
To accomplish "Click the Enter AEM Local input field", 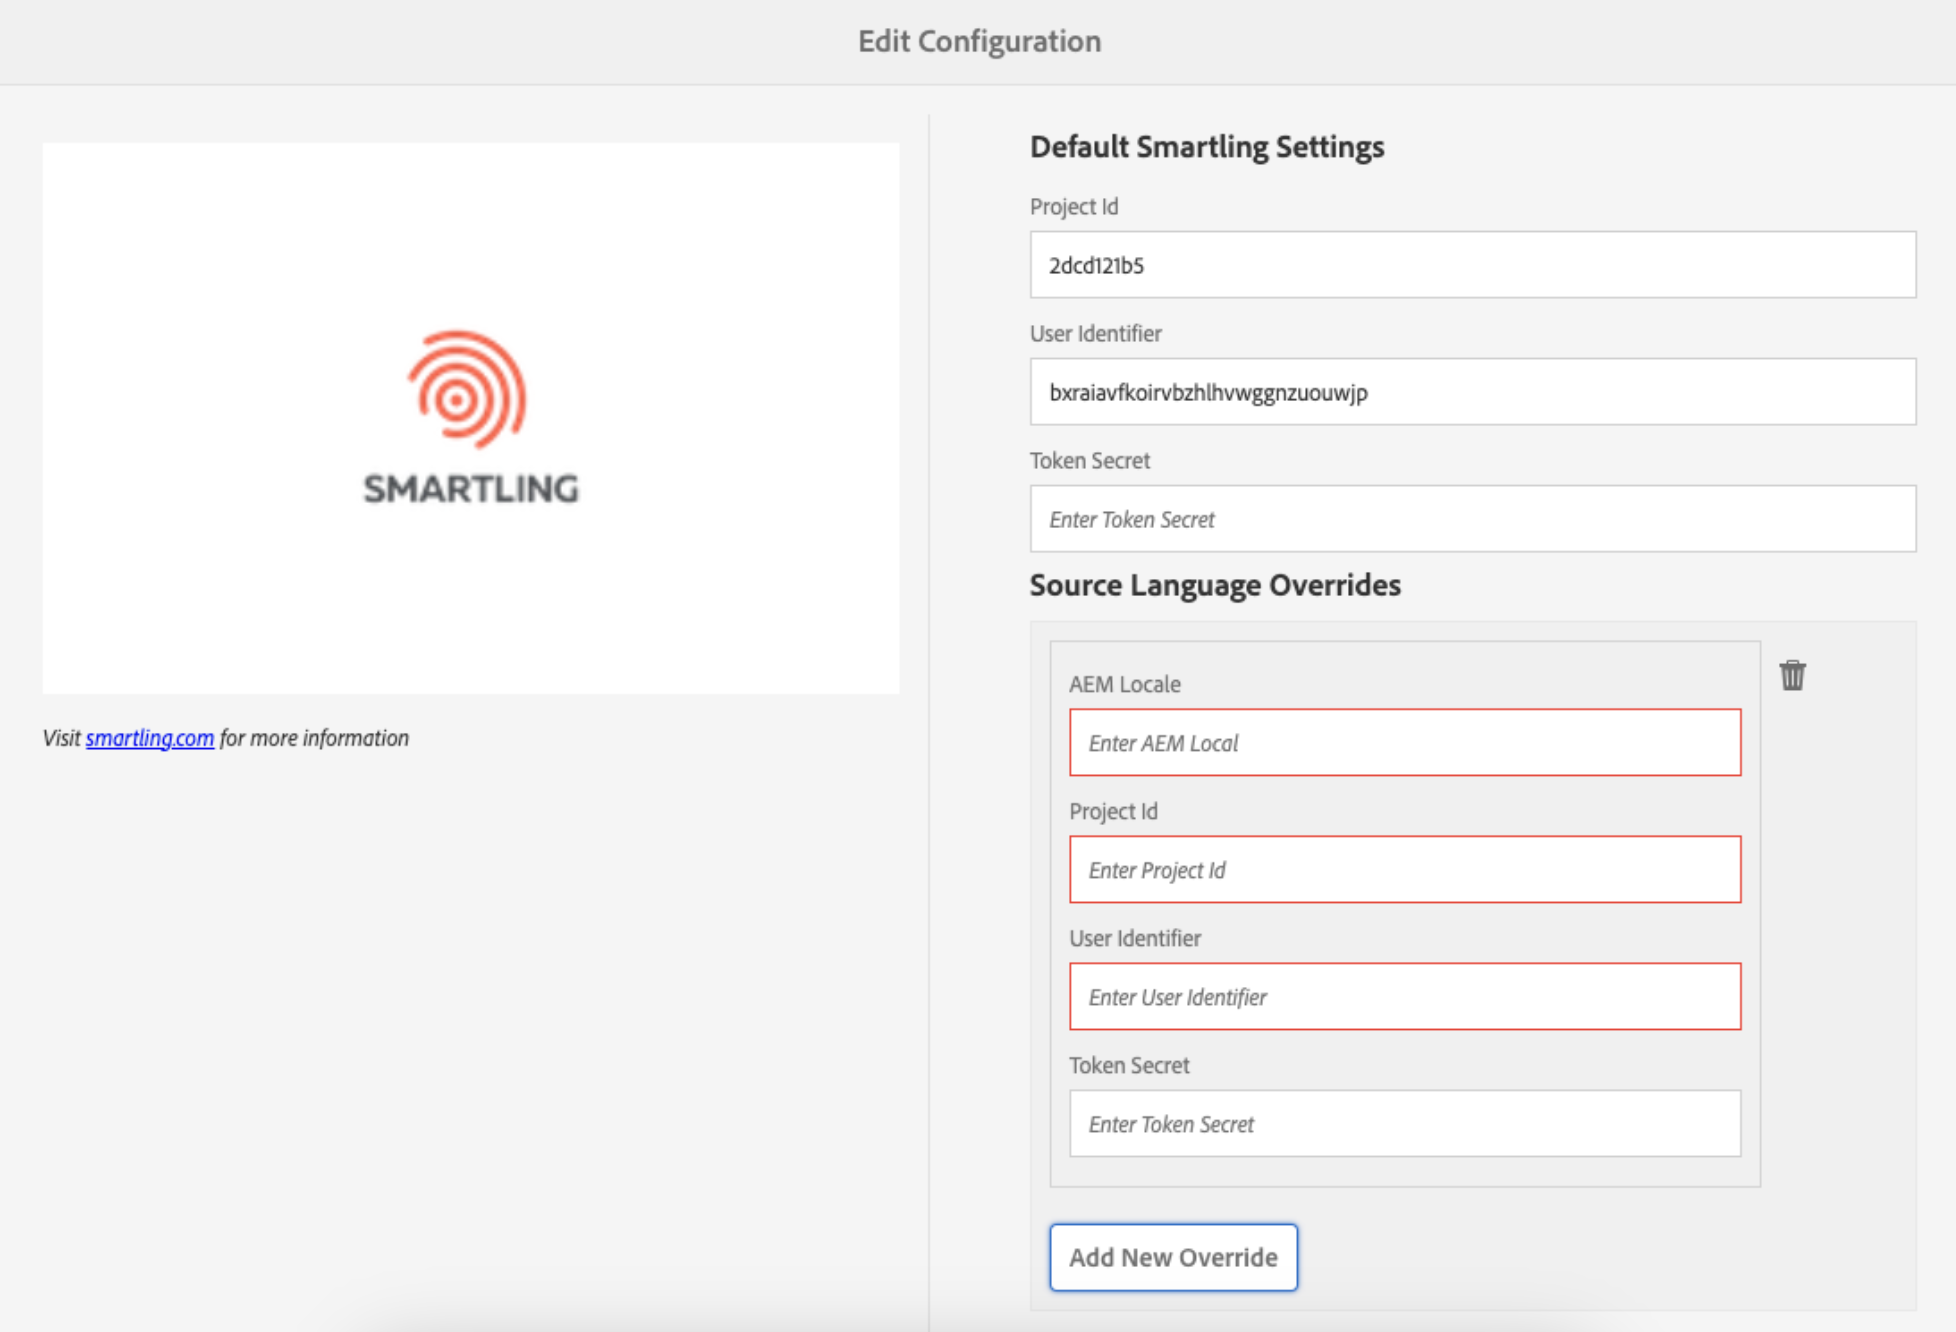I will (x=1405, y=743).
